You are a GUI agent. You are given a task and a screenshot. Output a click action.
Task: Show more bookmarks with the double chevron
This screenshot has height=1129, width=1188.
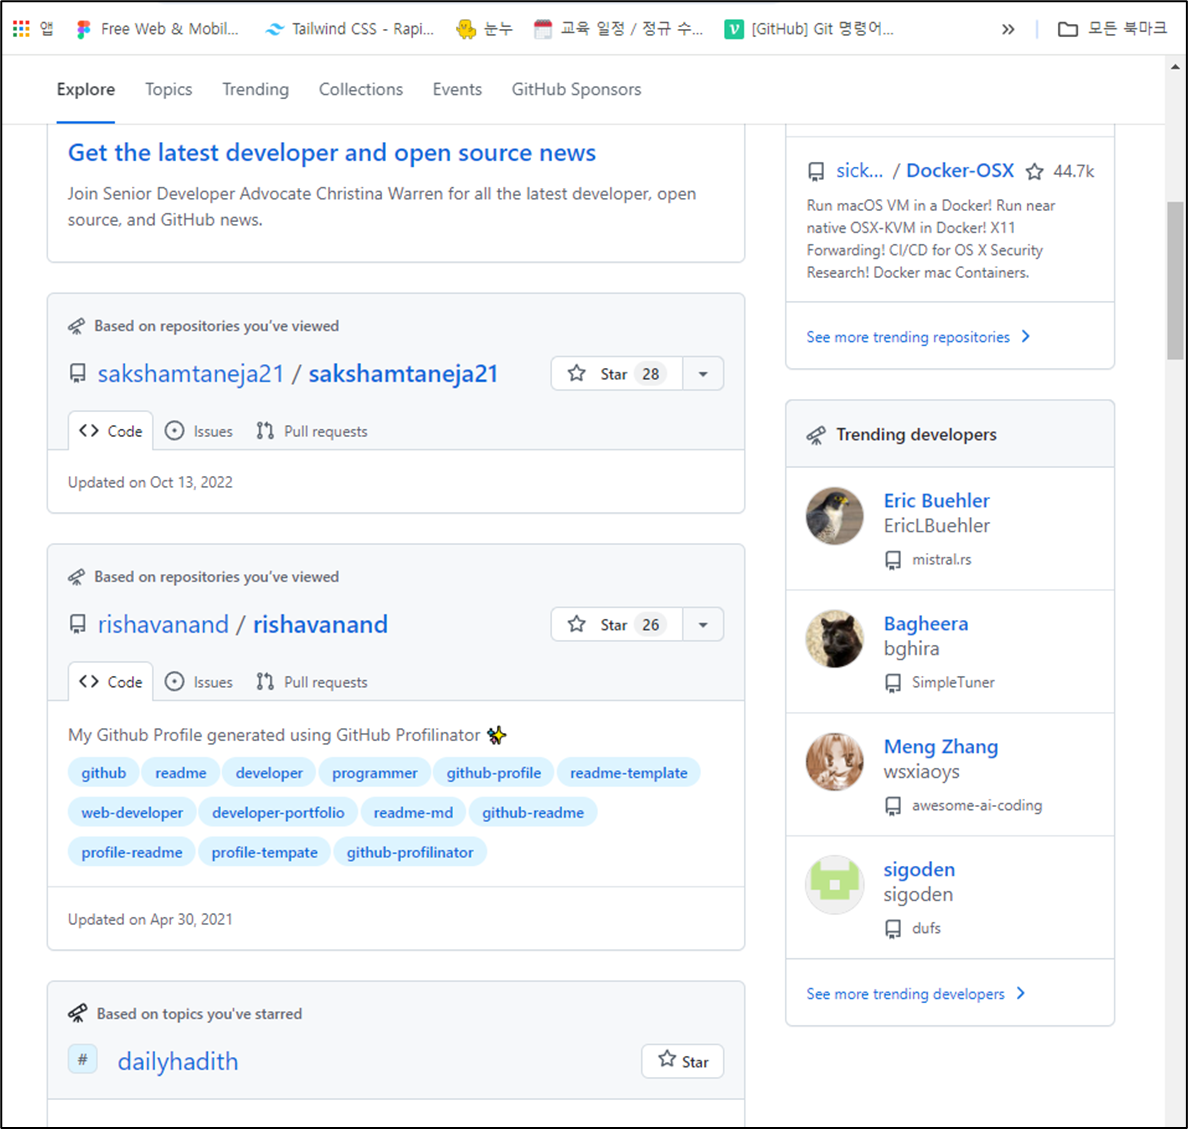[x=1008, y=30]
